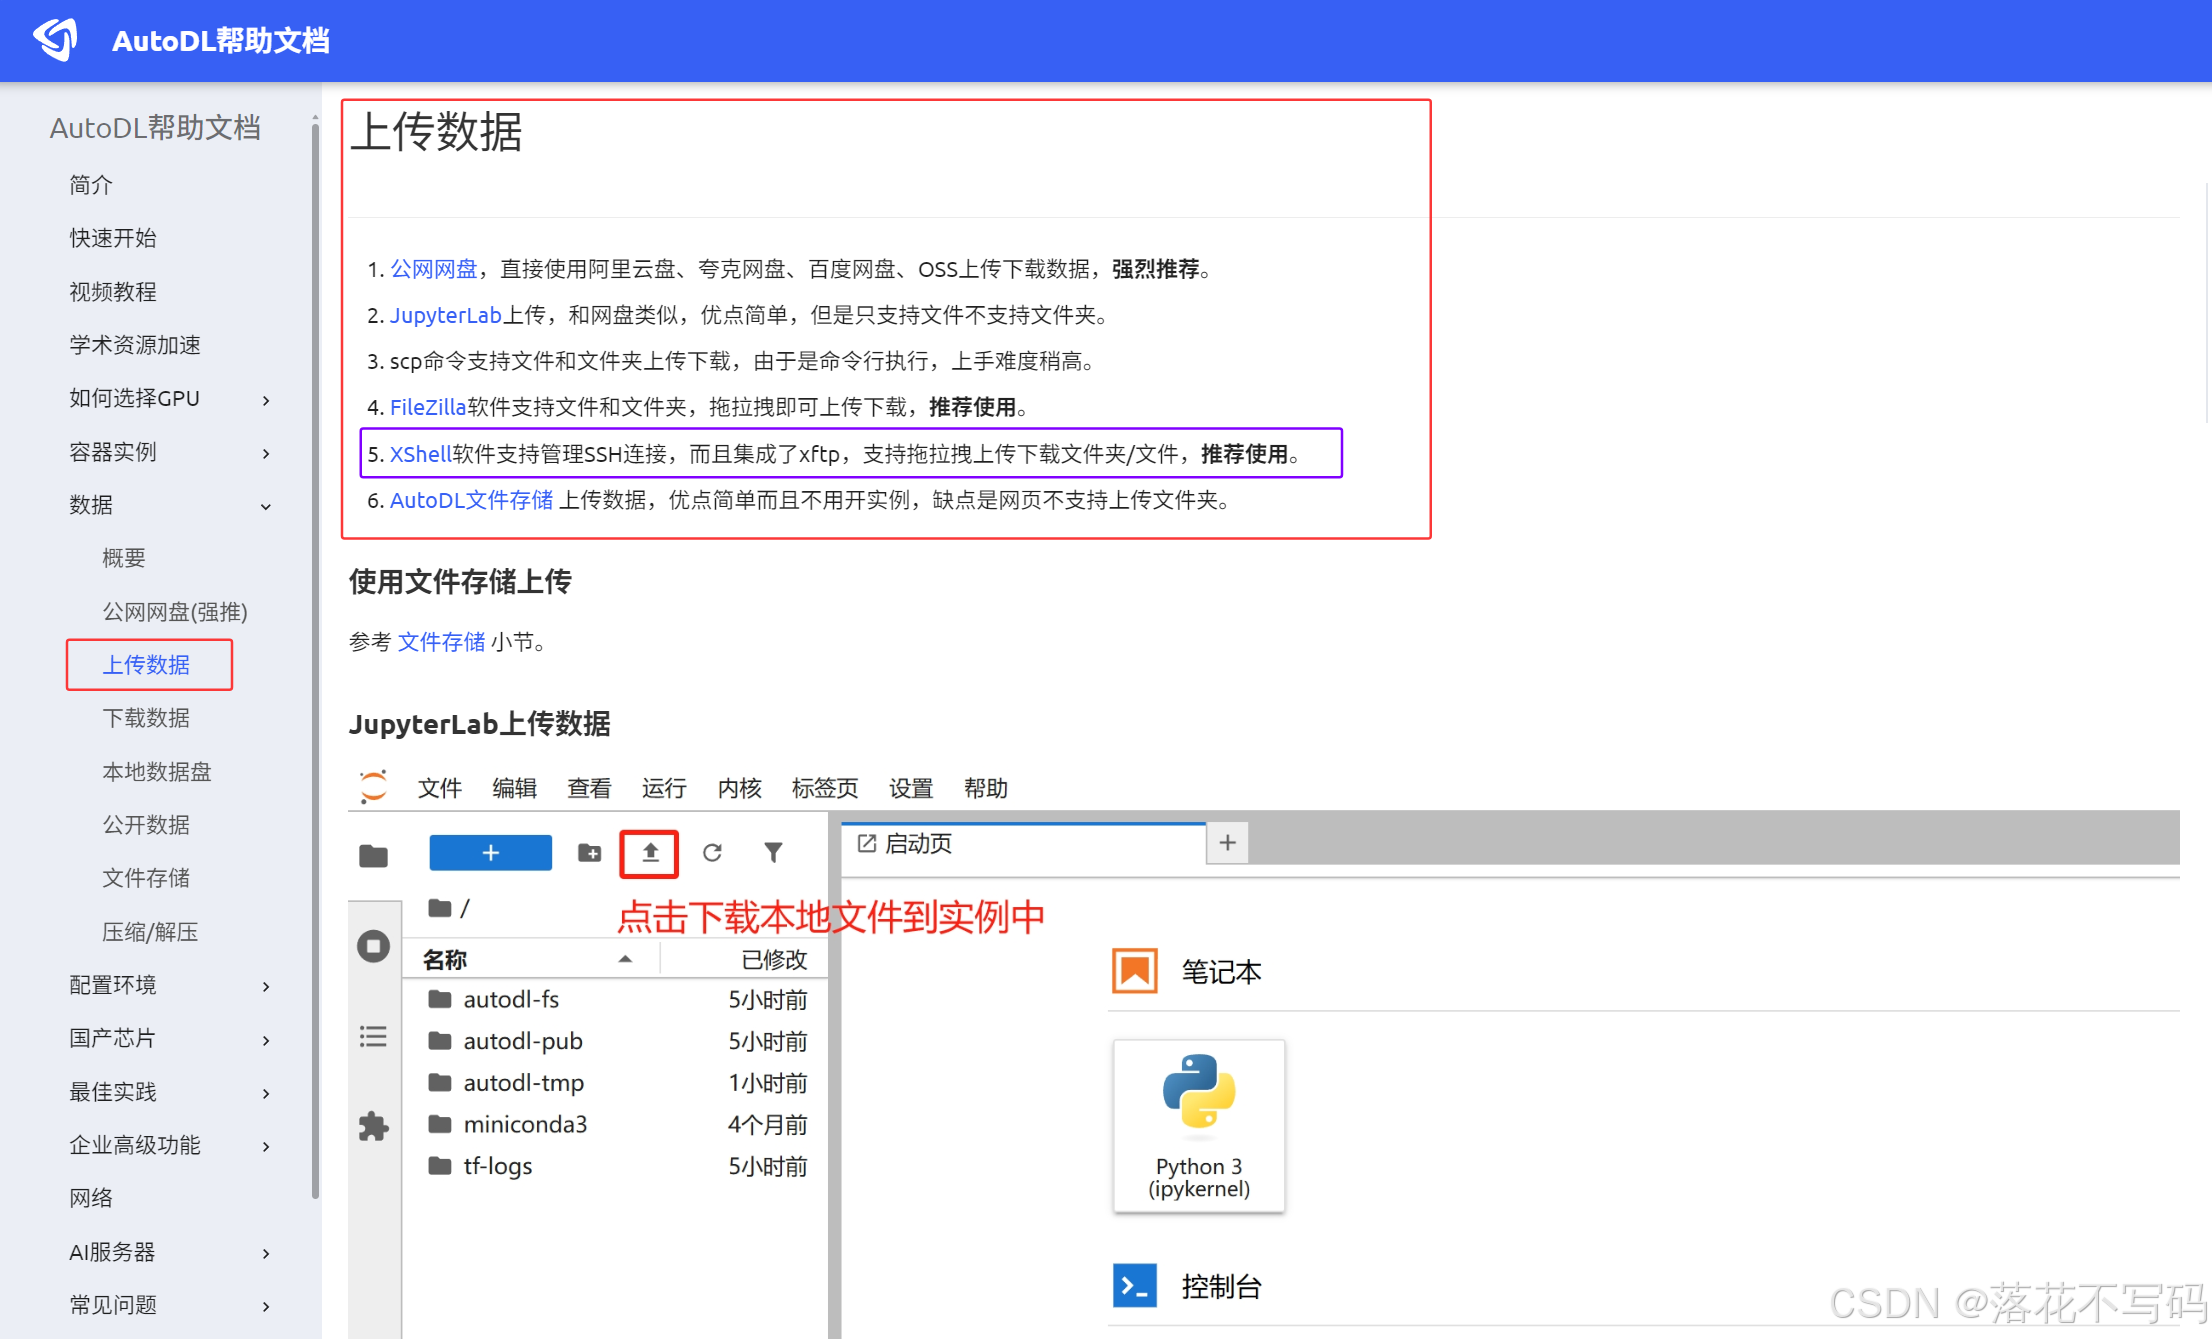Open the 文件存储 link in 参考 sentence
2212x1339 pixels.
click(442, 642)
